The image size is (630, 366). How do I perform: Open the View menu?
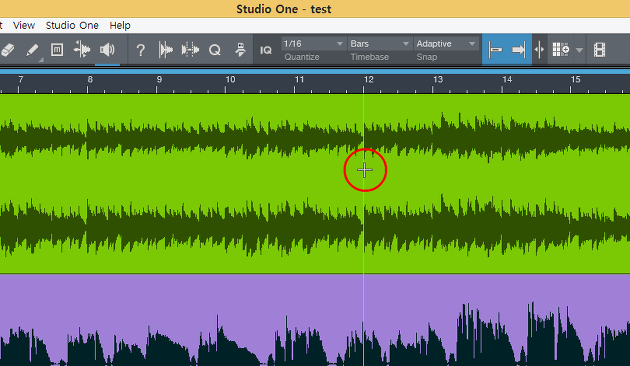click(x=24, y=25)
